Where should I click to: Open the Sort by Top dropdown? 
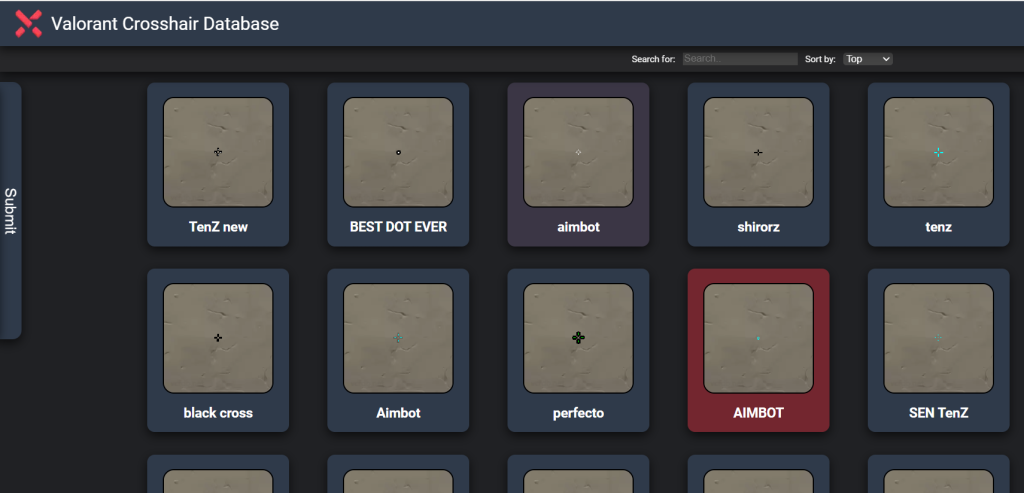coord(867,59)
